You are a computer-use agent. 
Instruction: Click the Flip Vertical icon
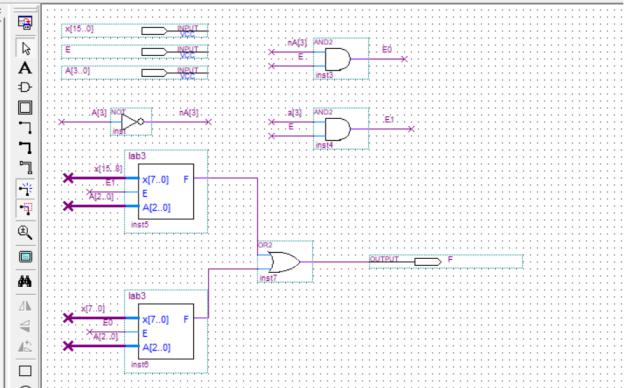(25, 326)
